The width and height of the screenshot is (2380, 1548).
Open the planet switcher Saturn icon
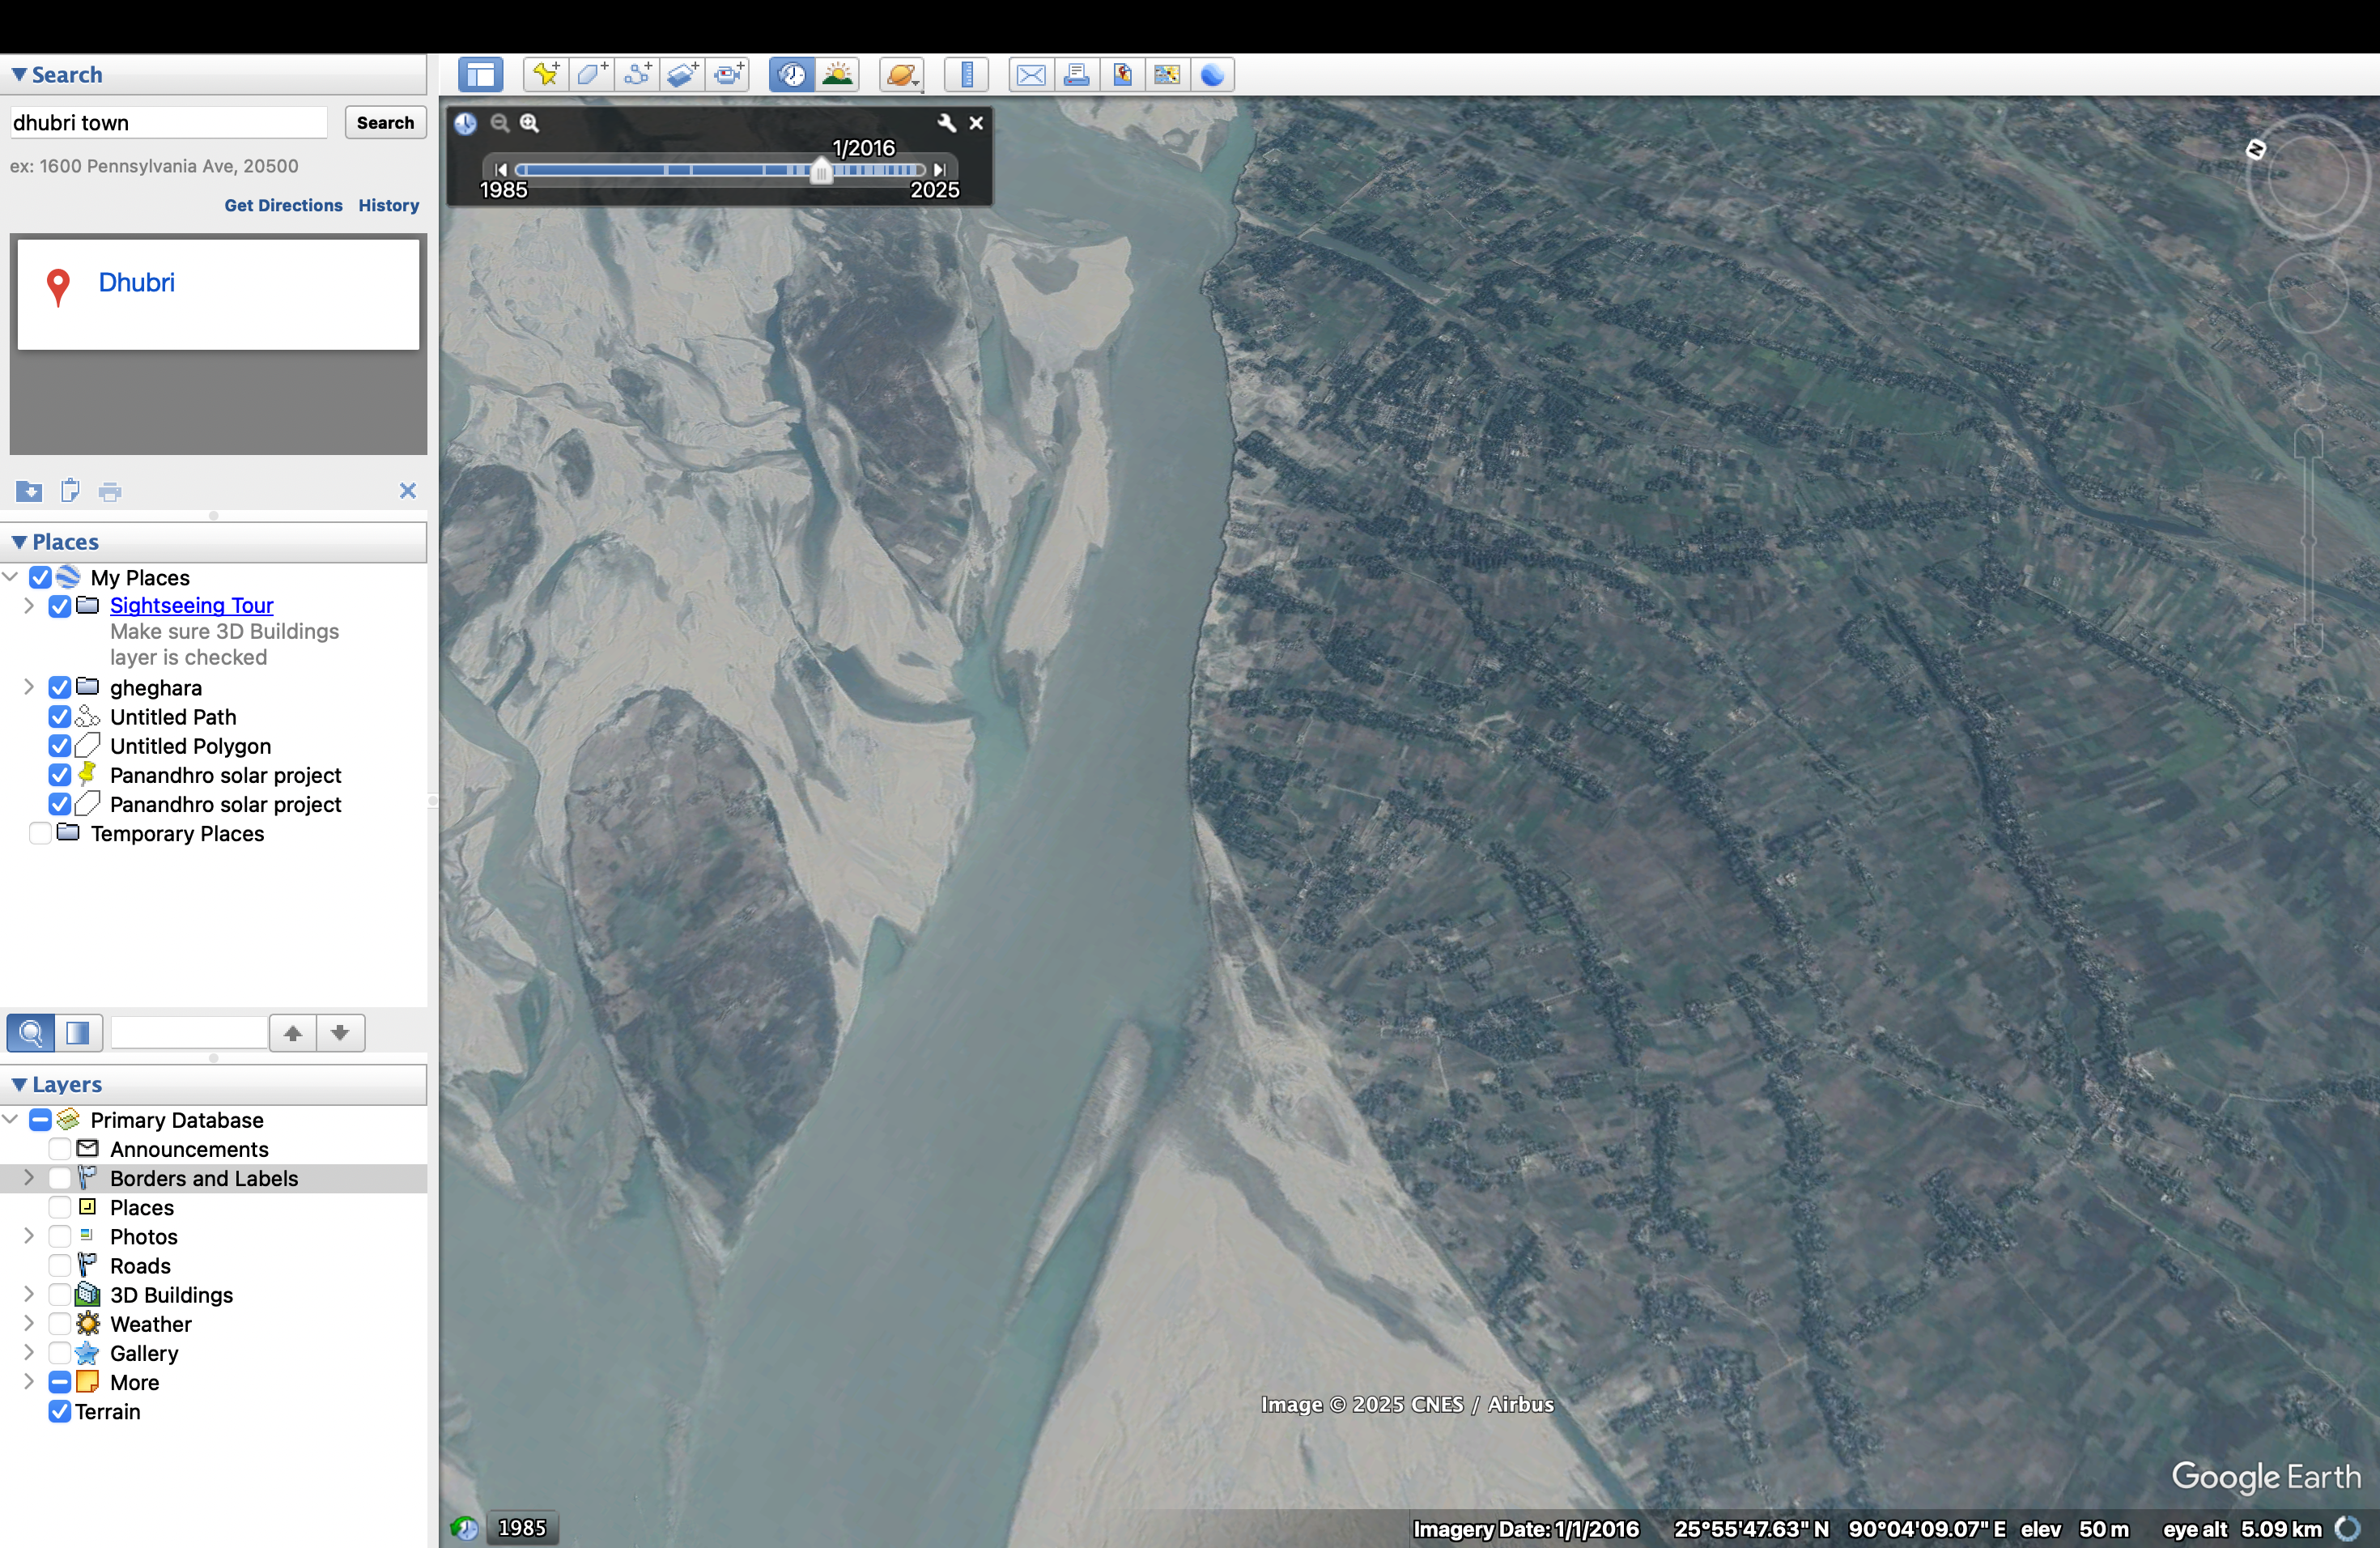click(x=899, y=74)
